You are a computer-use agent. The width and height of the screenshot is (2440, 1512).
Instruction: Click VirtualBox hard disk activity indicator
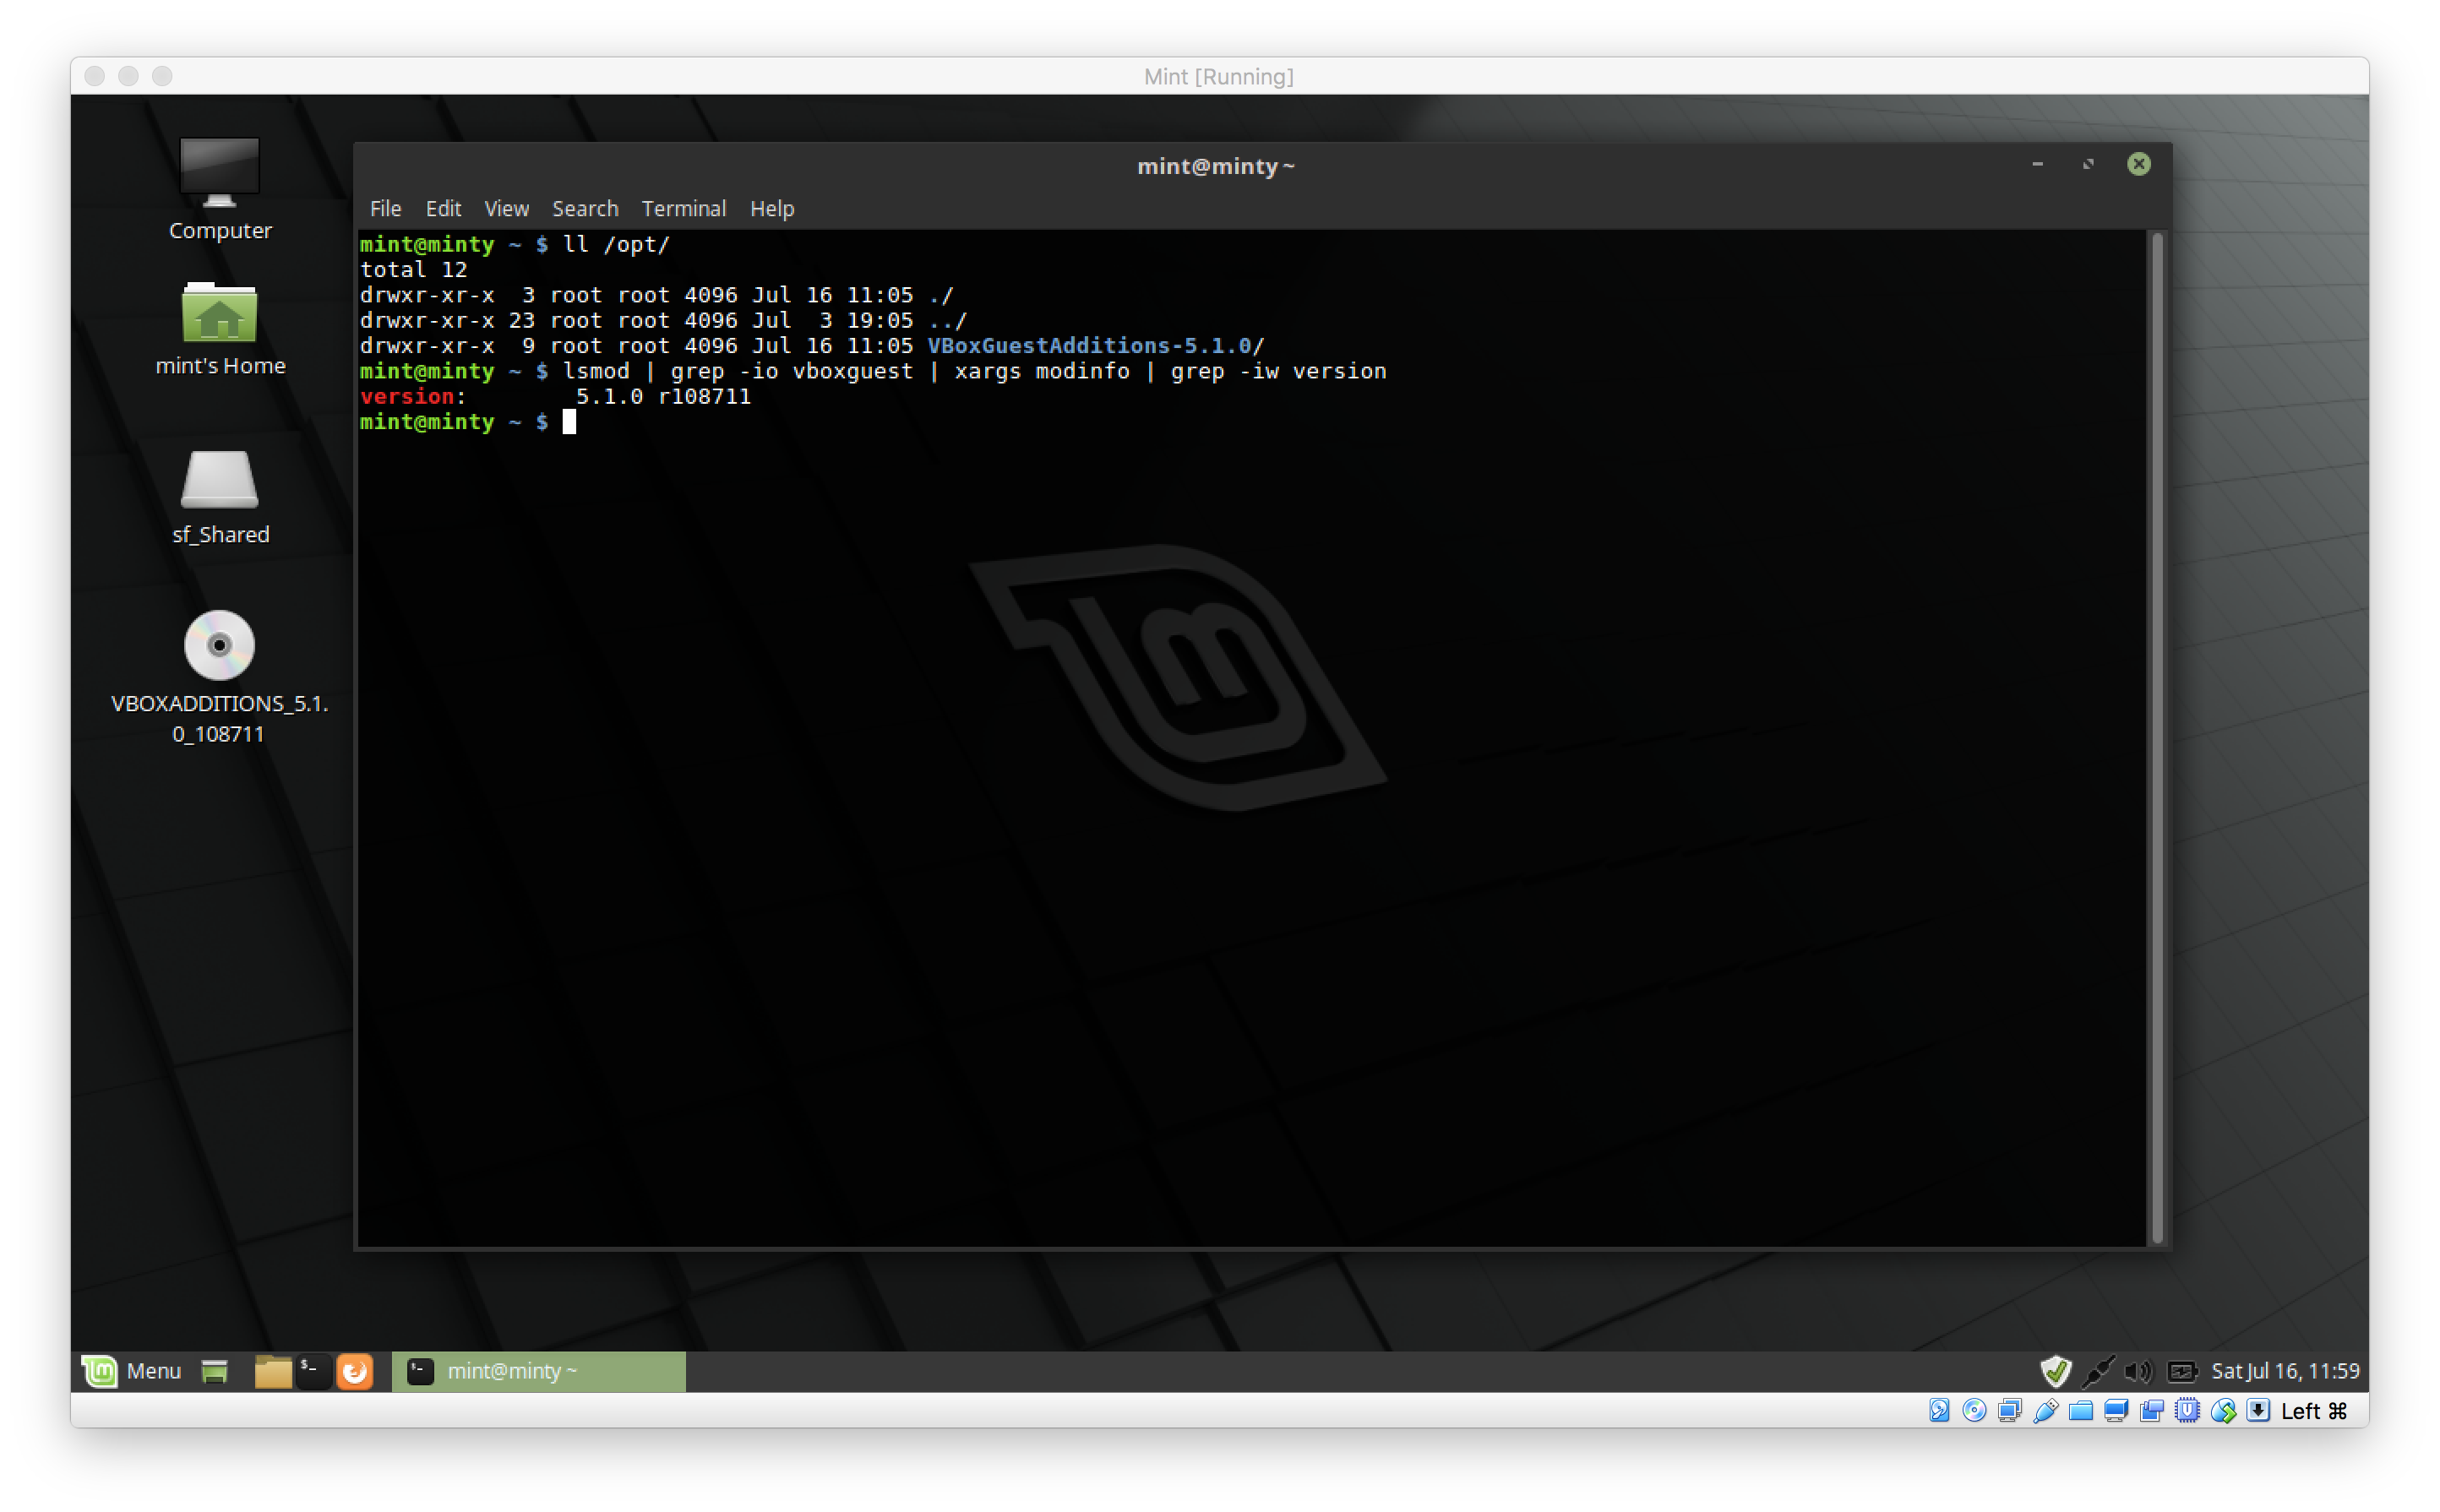pos(1939,1411)
